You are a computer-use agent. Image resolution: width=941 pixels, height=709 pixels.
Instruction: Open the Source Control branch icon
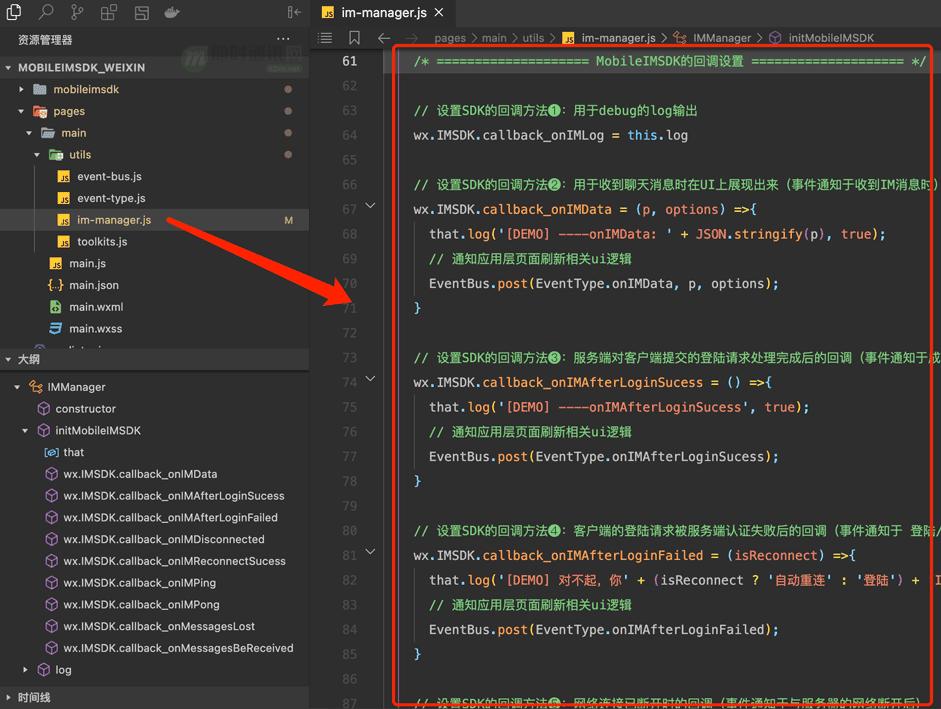pyautogui.click(x=78, y=13)
